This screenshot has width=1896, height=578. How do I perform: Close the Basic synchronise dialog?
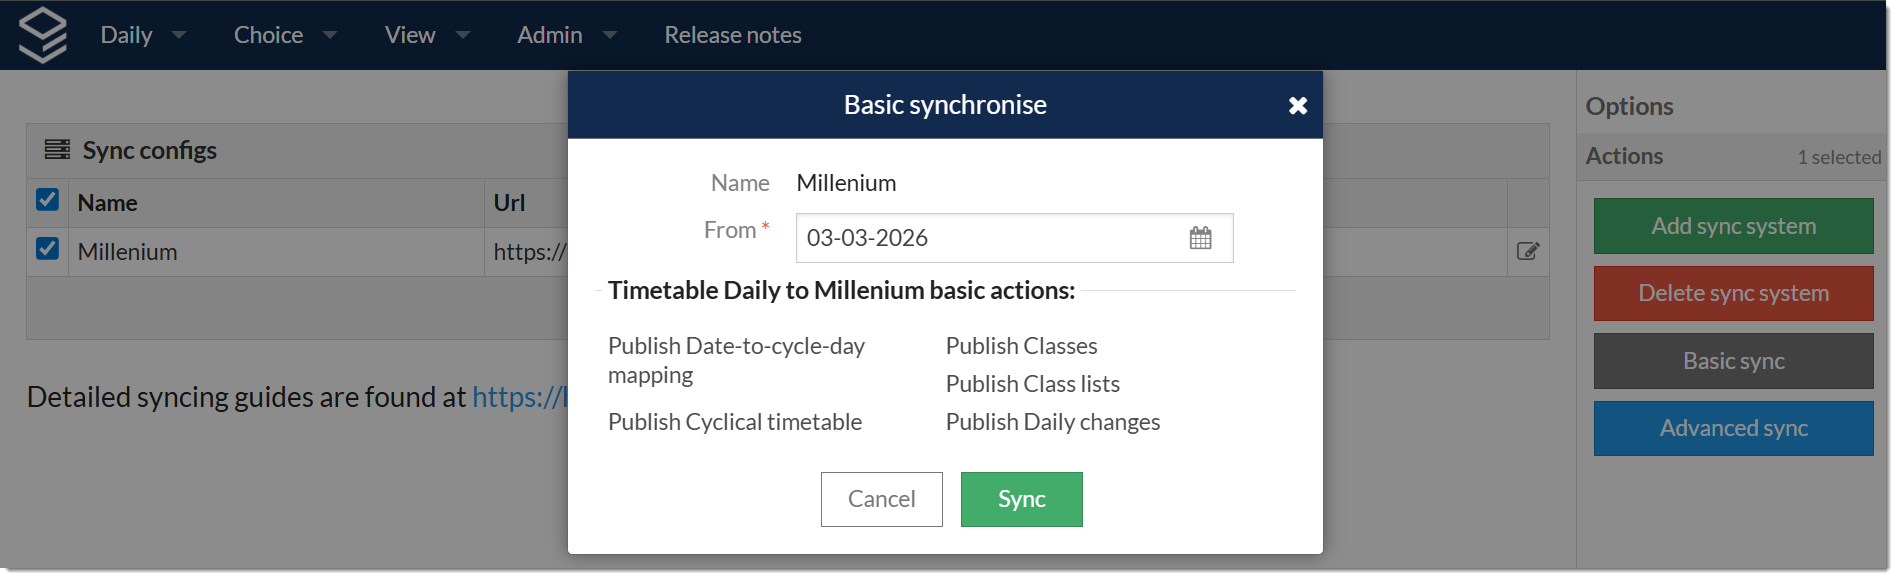[x=1297, y=105]
